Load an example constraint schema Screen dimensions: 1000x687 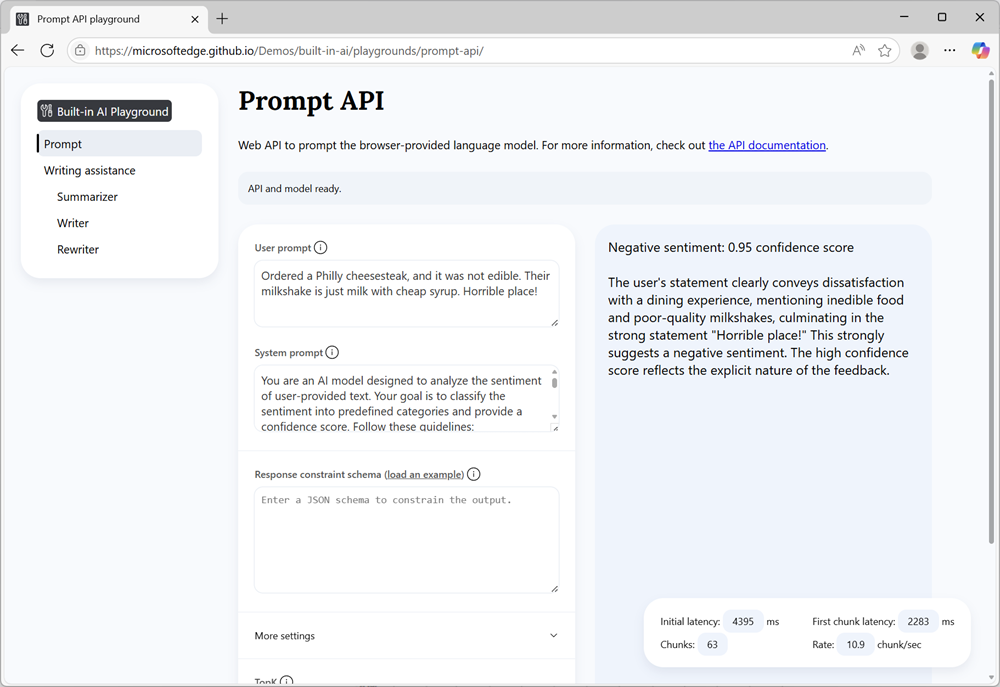click(x=424, y=475)
